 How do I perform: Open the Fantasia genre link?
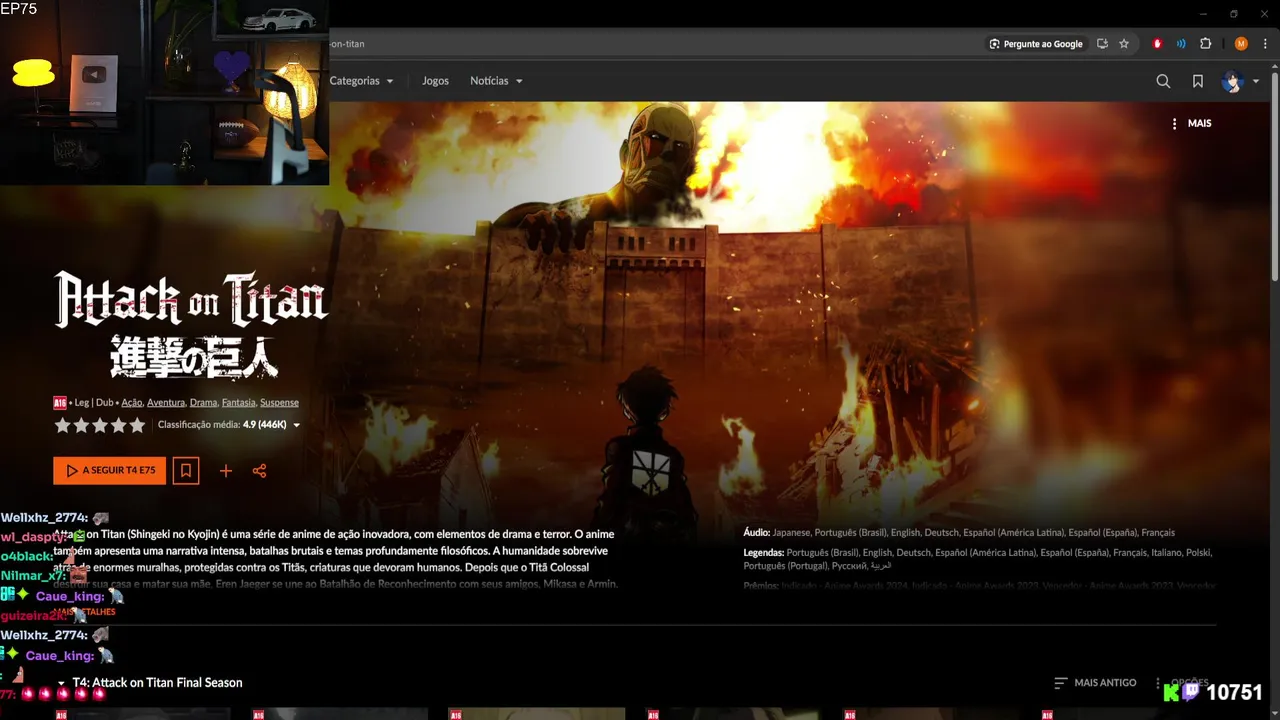pos(238,402)
